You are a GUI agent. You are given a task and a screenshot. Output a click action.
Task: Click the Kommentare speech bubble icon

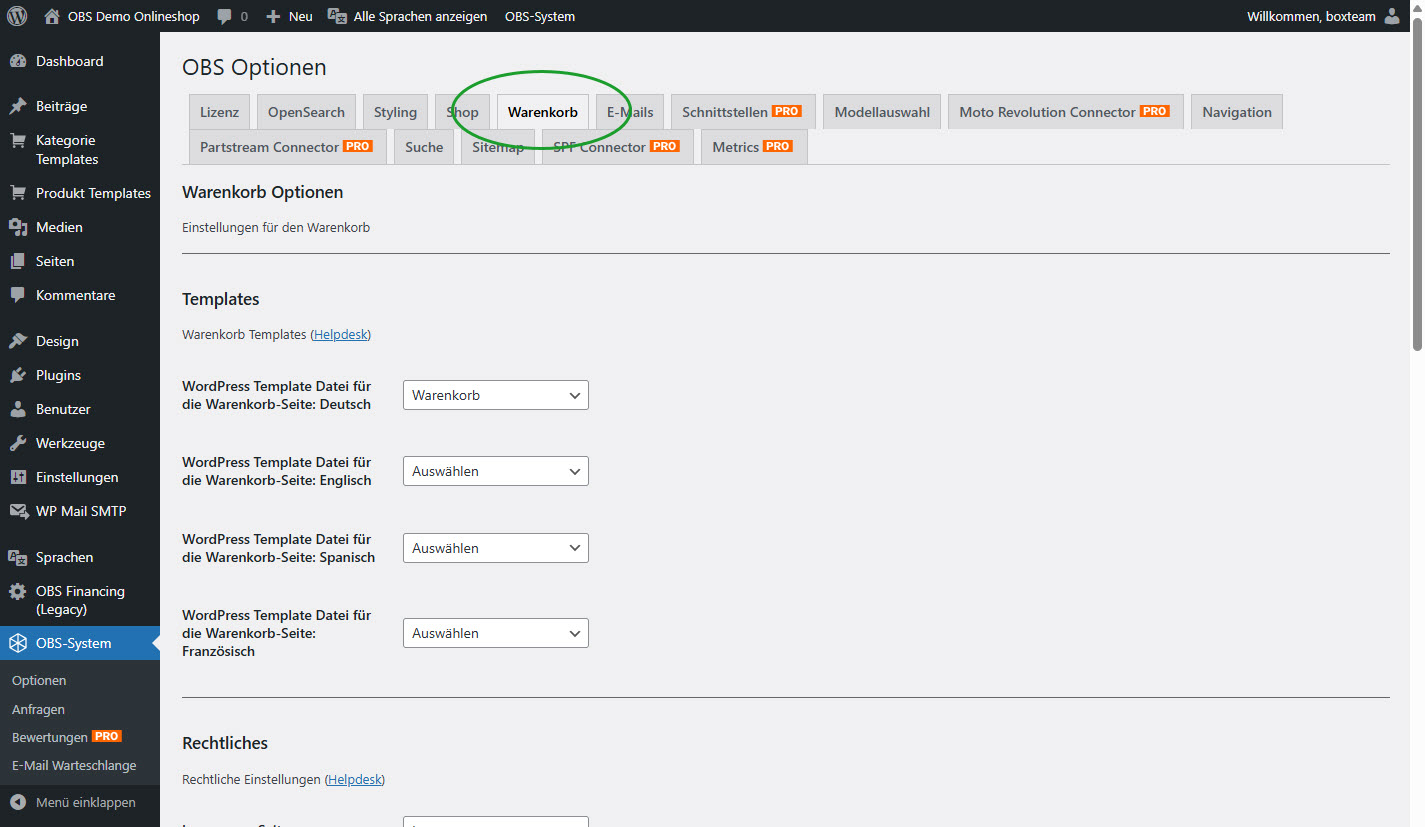(18, 295)
